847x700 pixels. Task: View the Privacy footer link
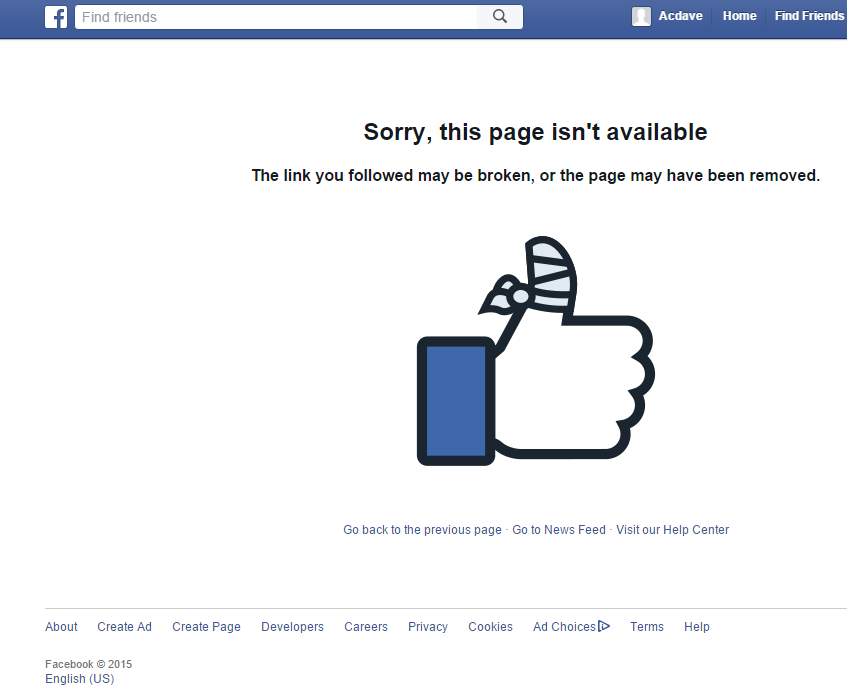428,627
